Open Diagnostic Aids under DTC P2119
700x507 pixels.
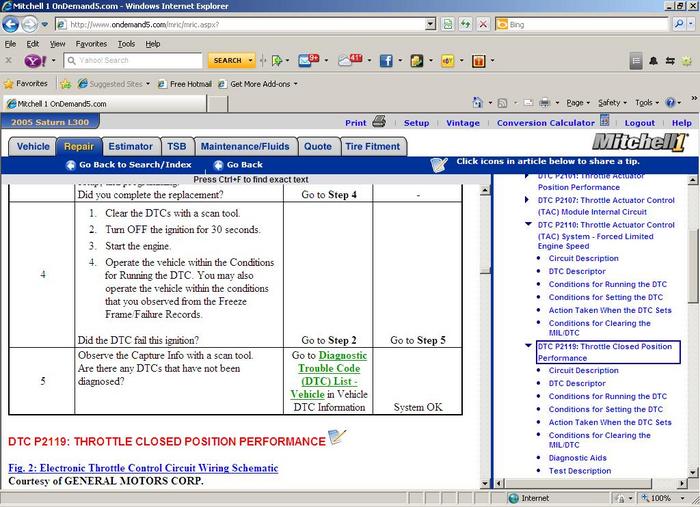tap(578, 458)
